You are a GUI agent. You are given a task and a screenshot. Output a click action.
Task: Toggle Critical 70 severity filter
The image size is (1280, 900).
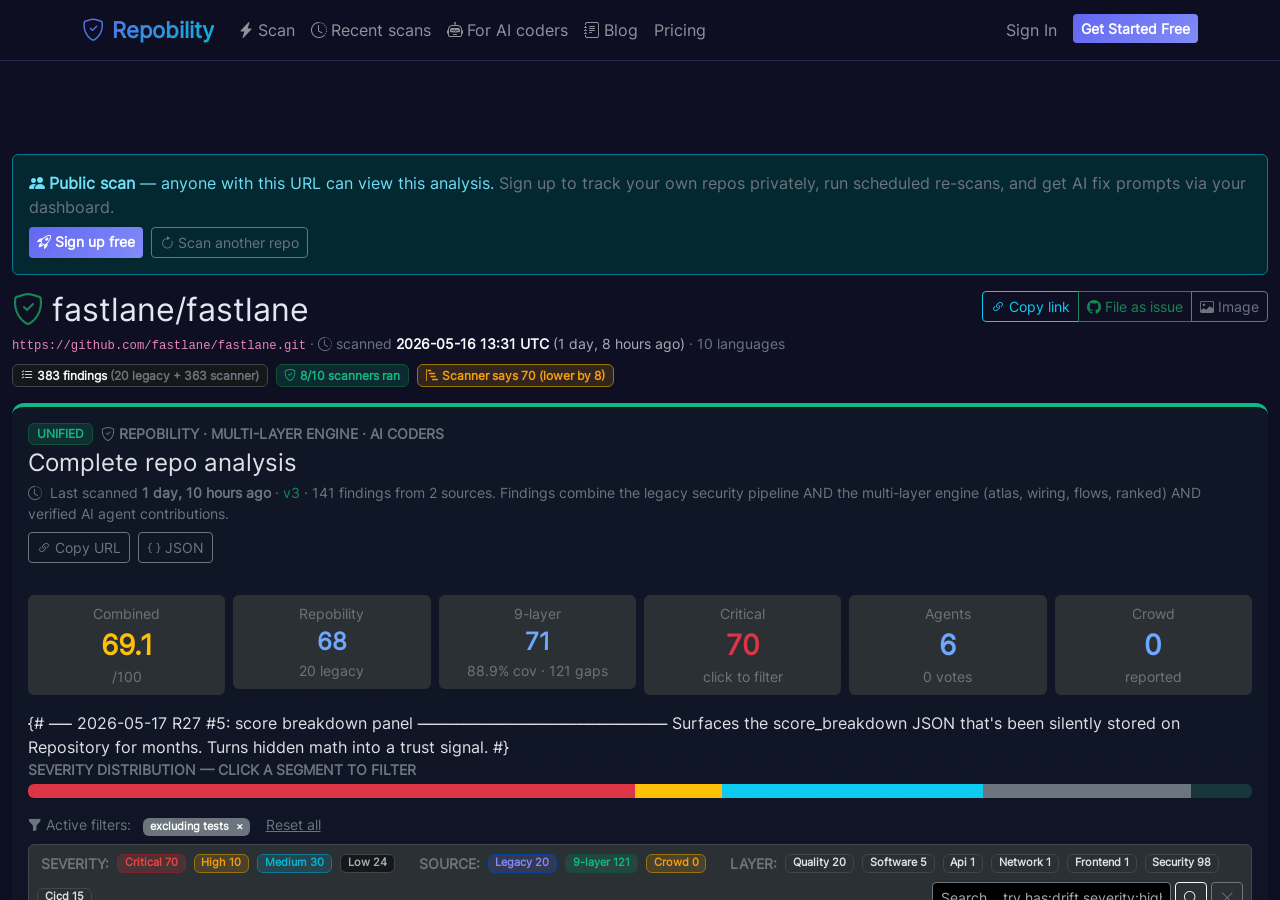pos(151,863)
